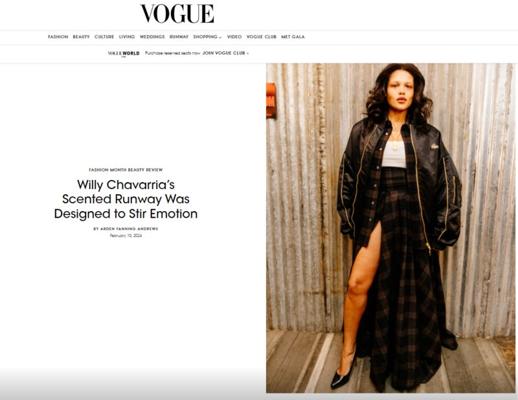Go to the Runway section
Viewport: 518px width, 400px height.
tap(179, 37)
